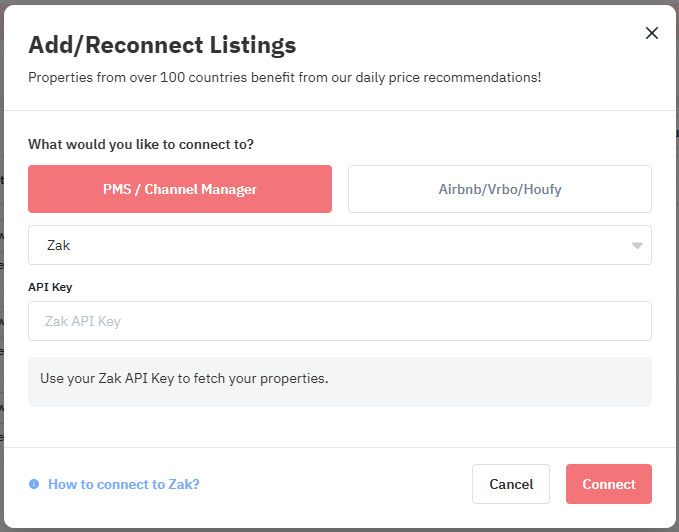
Task: Click the "Zak API Key" placeholder text
Action: click(83, 321)
